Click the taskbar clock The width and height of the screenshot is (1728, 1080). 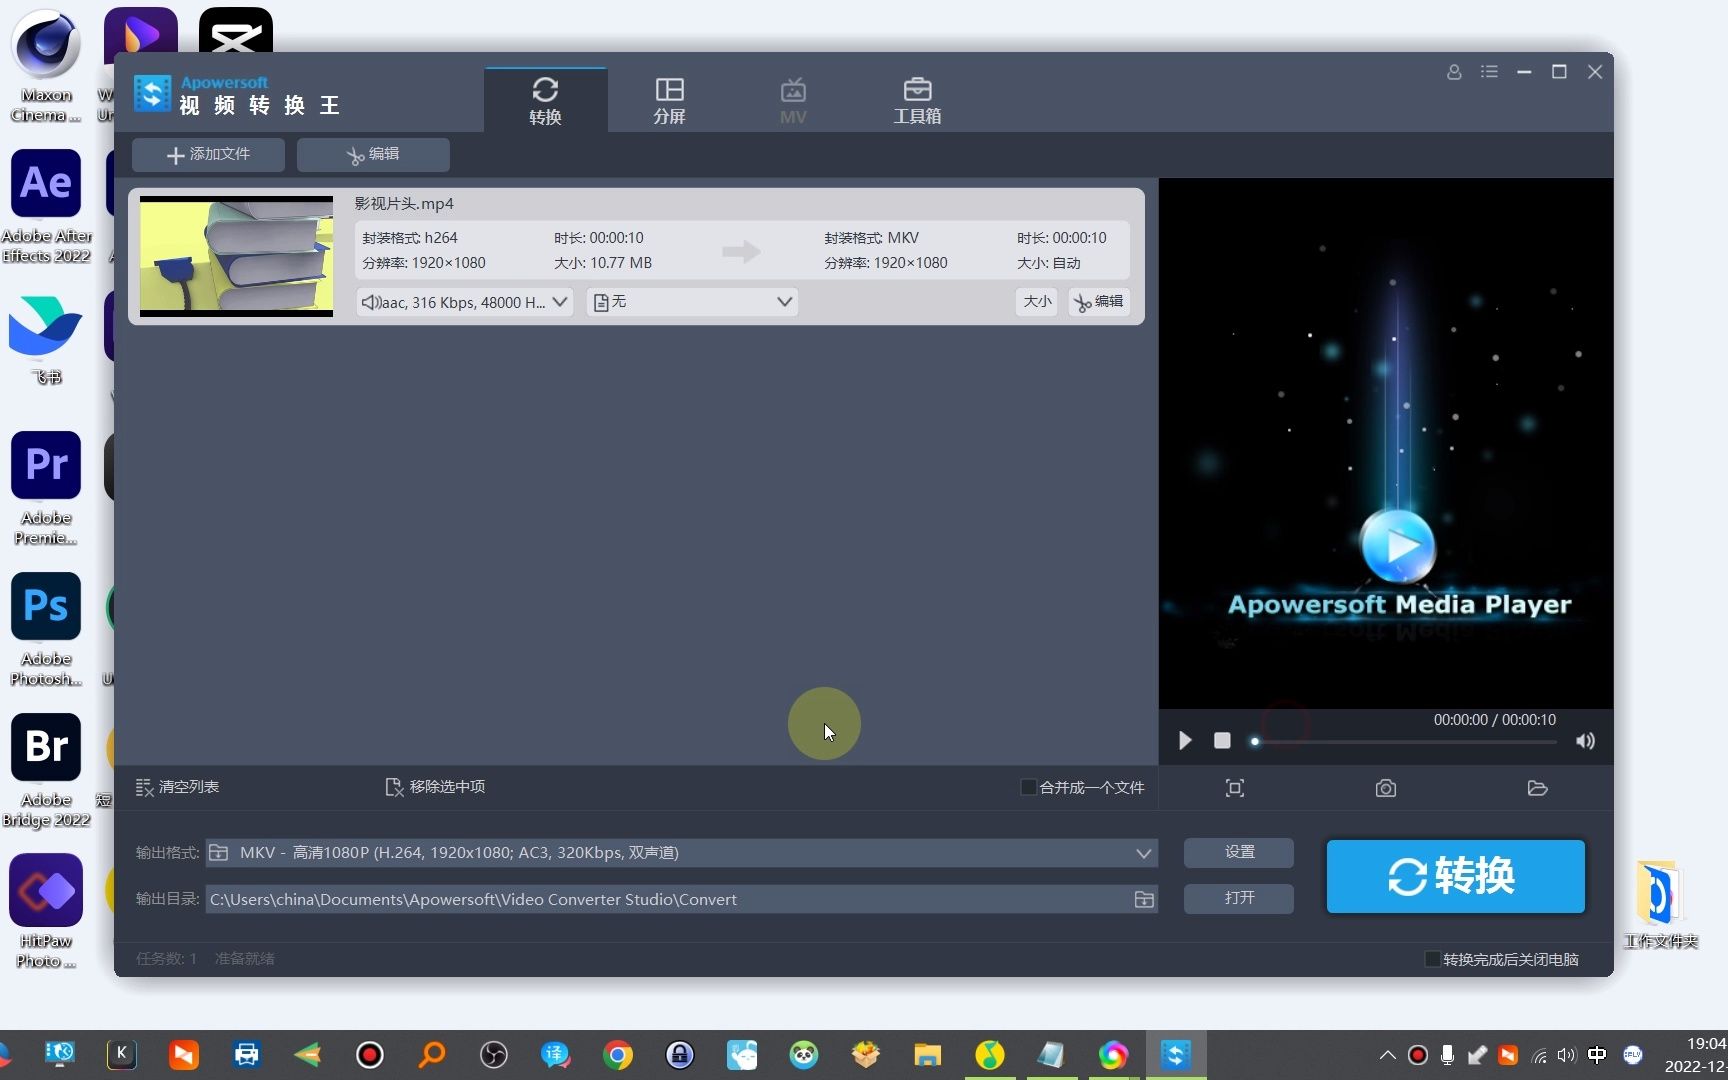coord(1695,1054)
